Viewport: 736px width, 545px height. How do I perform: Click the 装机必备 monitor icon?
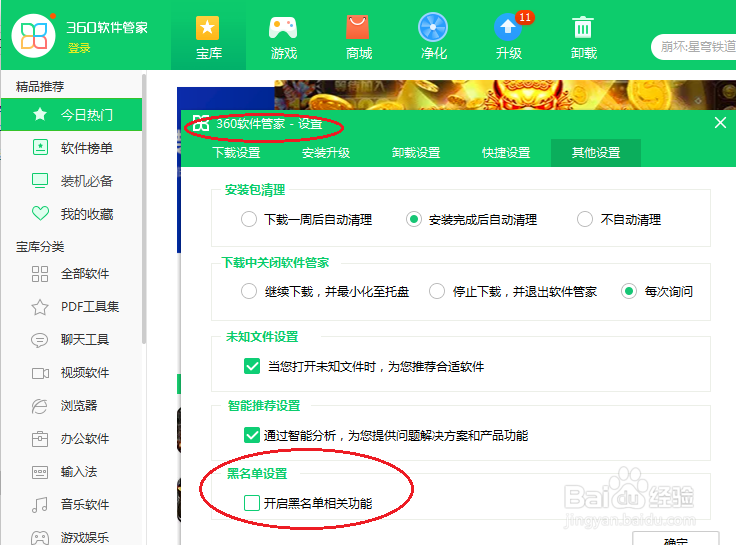click(x=40, y=181)
